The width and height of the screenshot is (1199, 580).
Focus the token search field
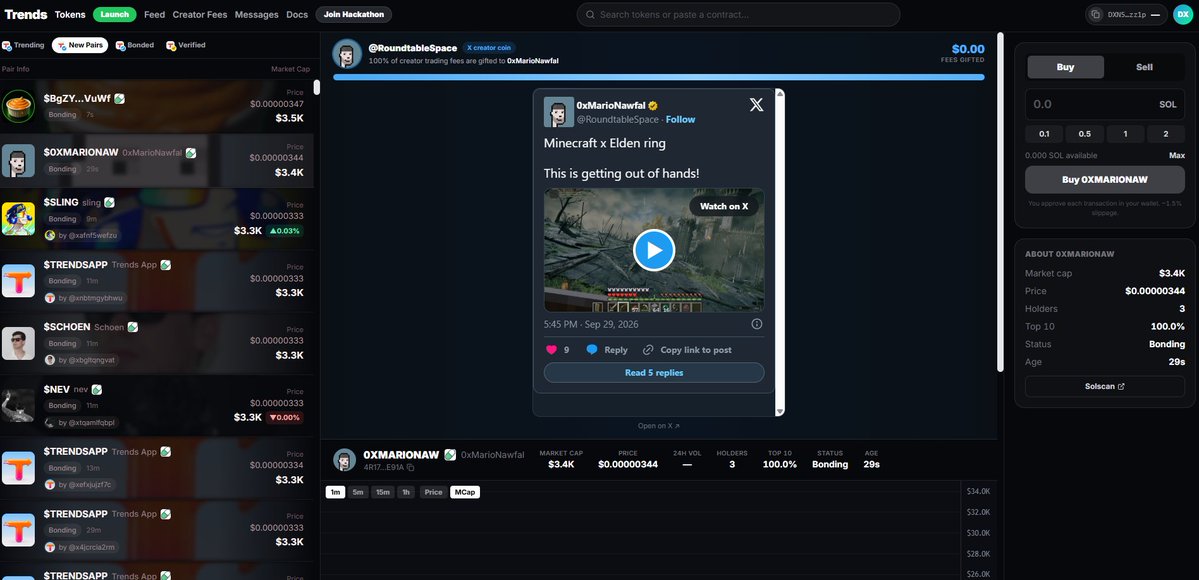(738, 15)
